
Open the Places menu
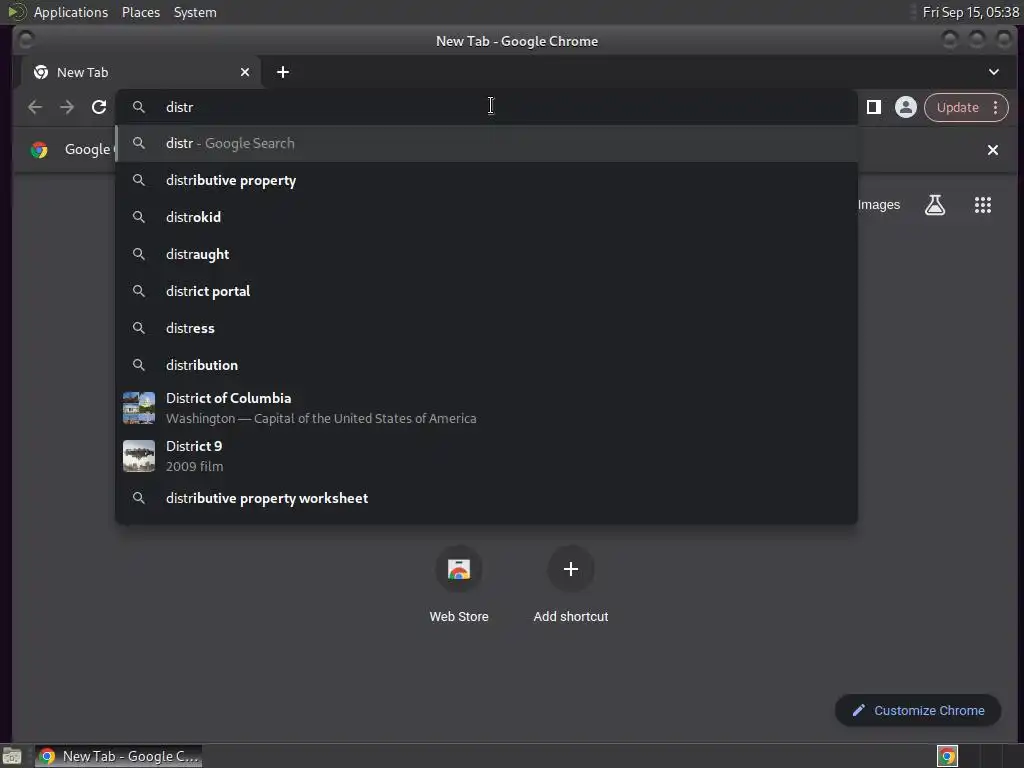(x=140, y=12)
